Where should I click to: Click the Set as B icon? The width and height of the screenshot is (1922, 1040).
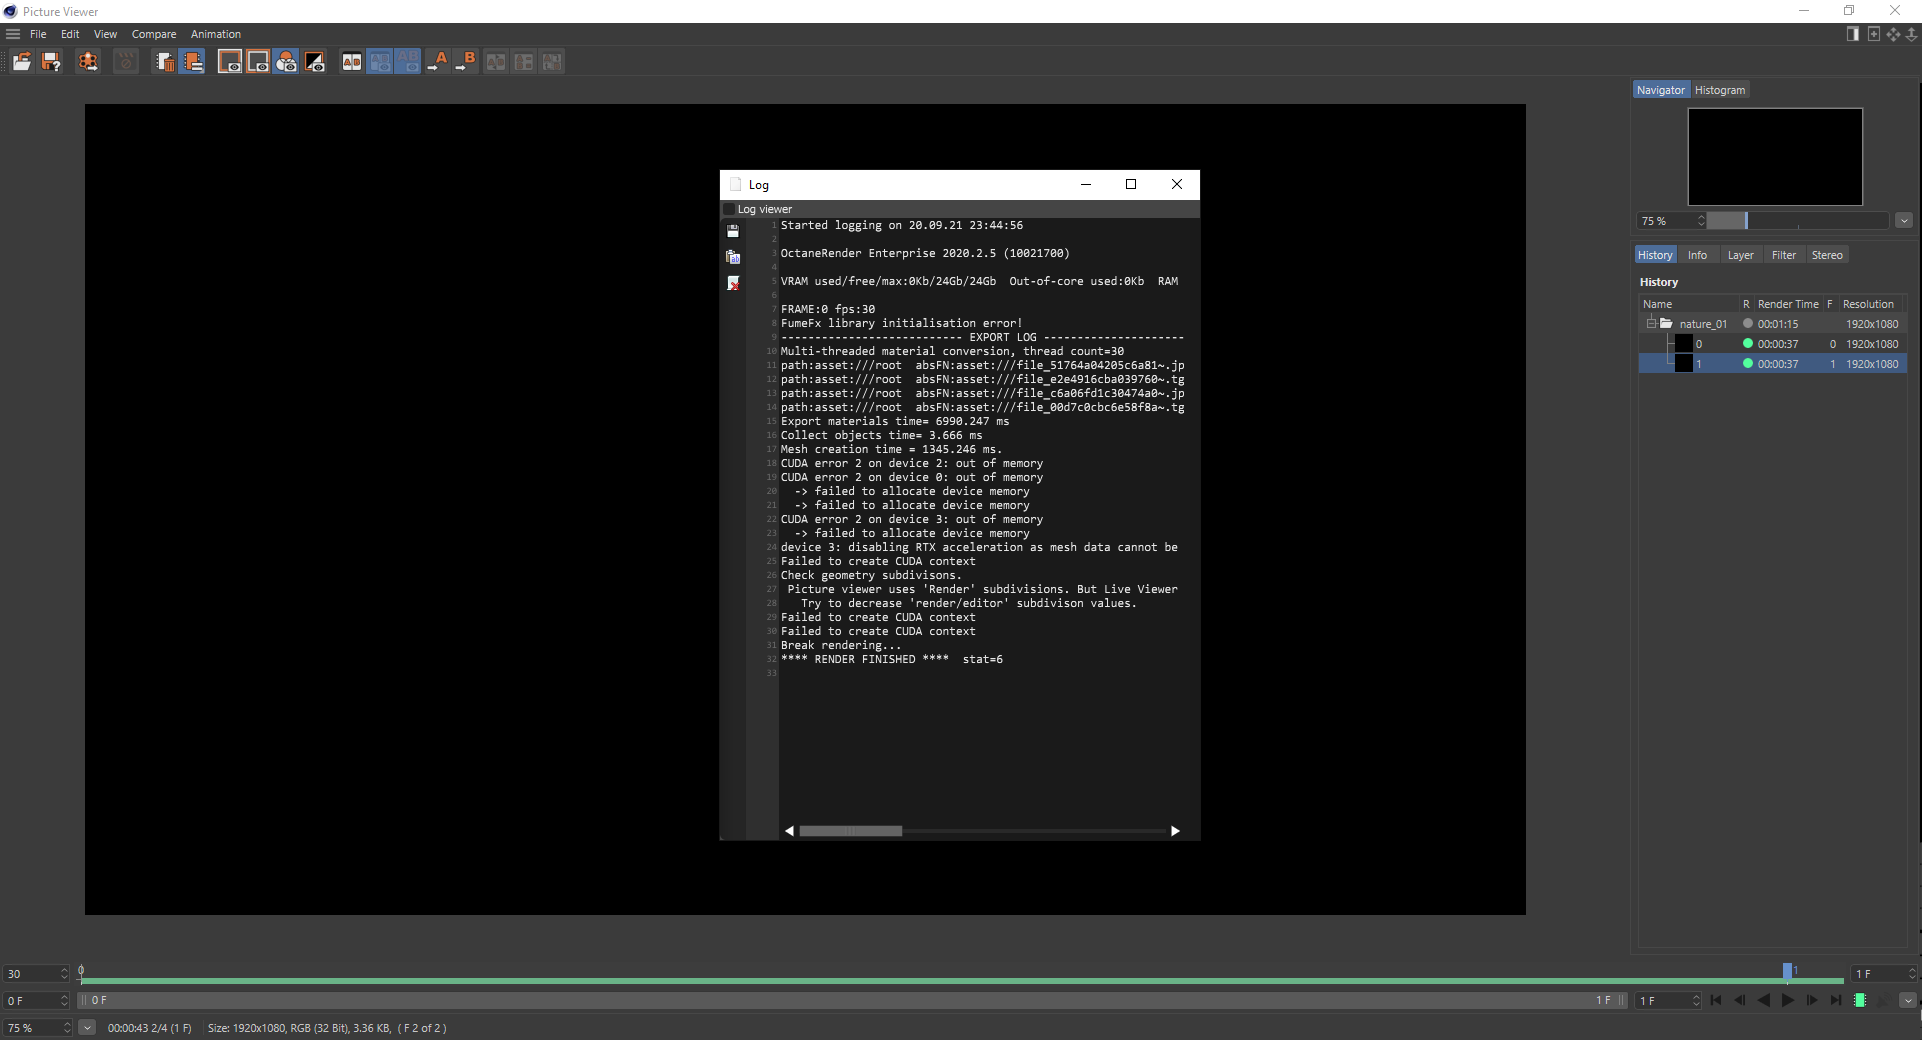pyautogui.click(x=466, y=62)
